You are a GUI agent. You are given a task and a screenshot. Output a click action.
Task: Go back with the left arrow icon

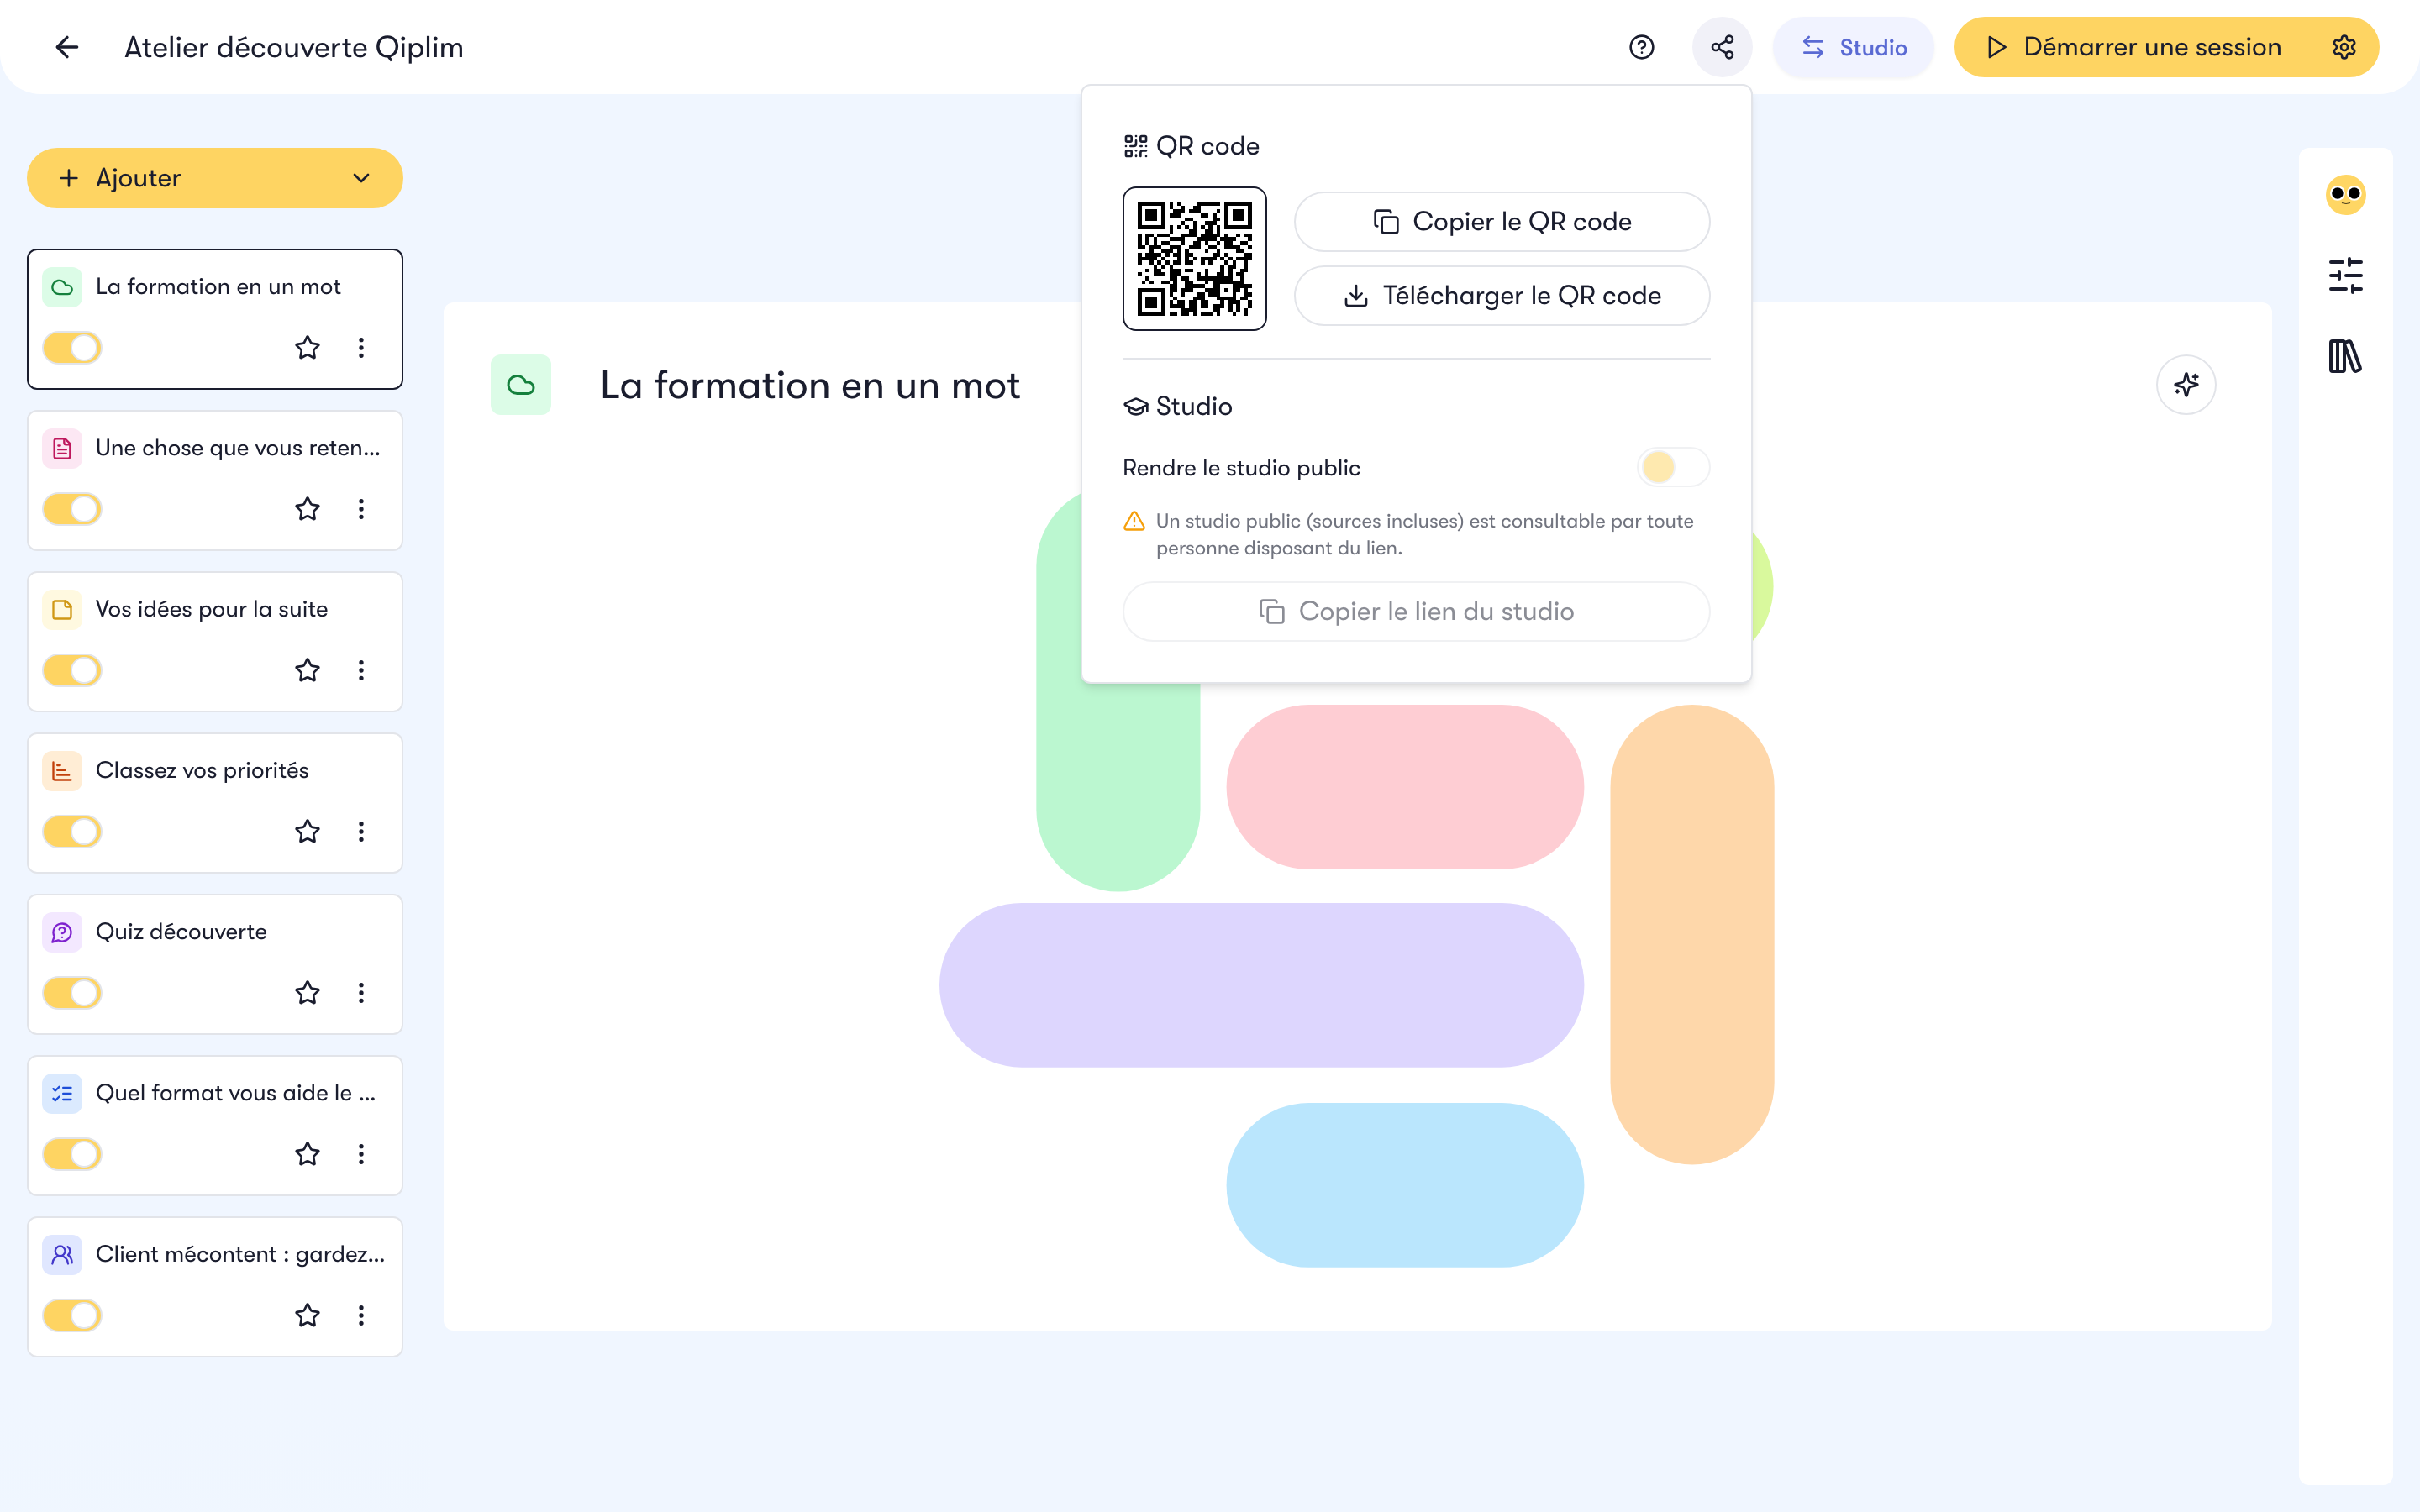[67, 47]
